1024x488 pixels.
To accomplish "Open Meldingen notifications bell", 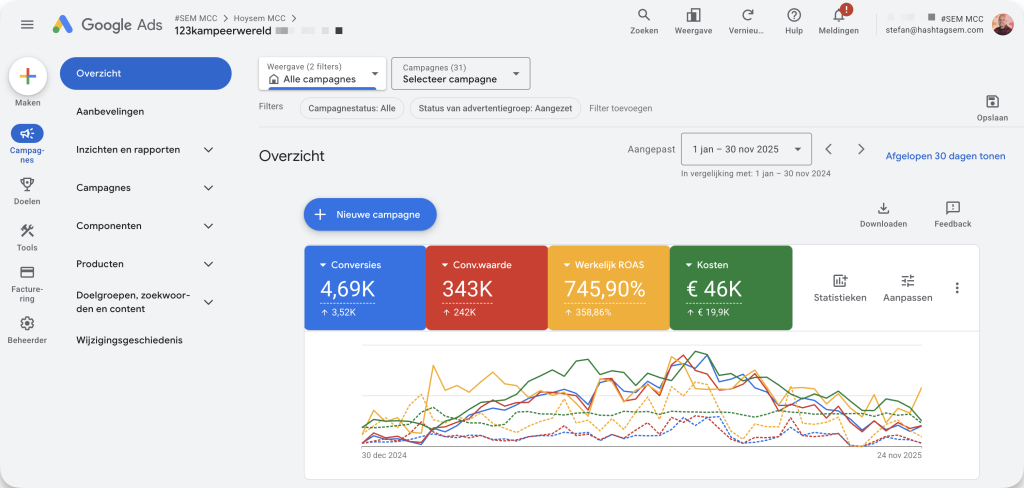I will pyautogui.click(x=838, y=15).
